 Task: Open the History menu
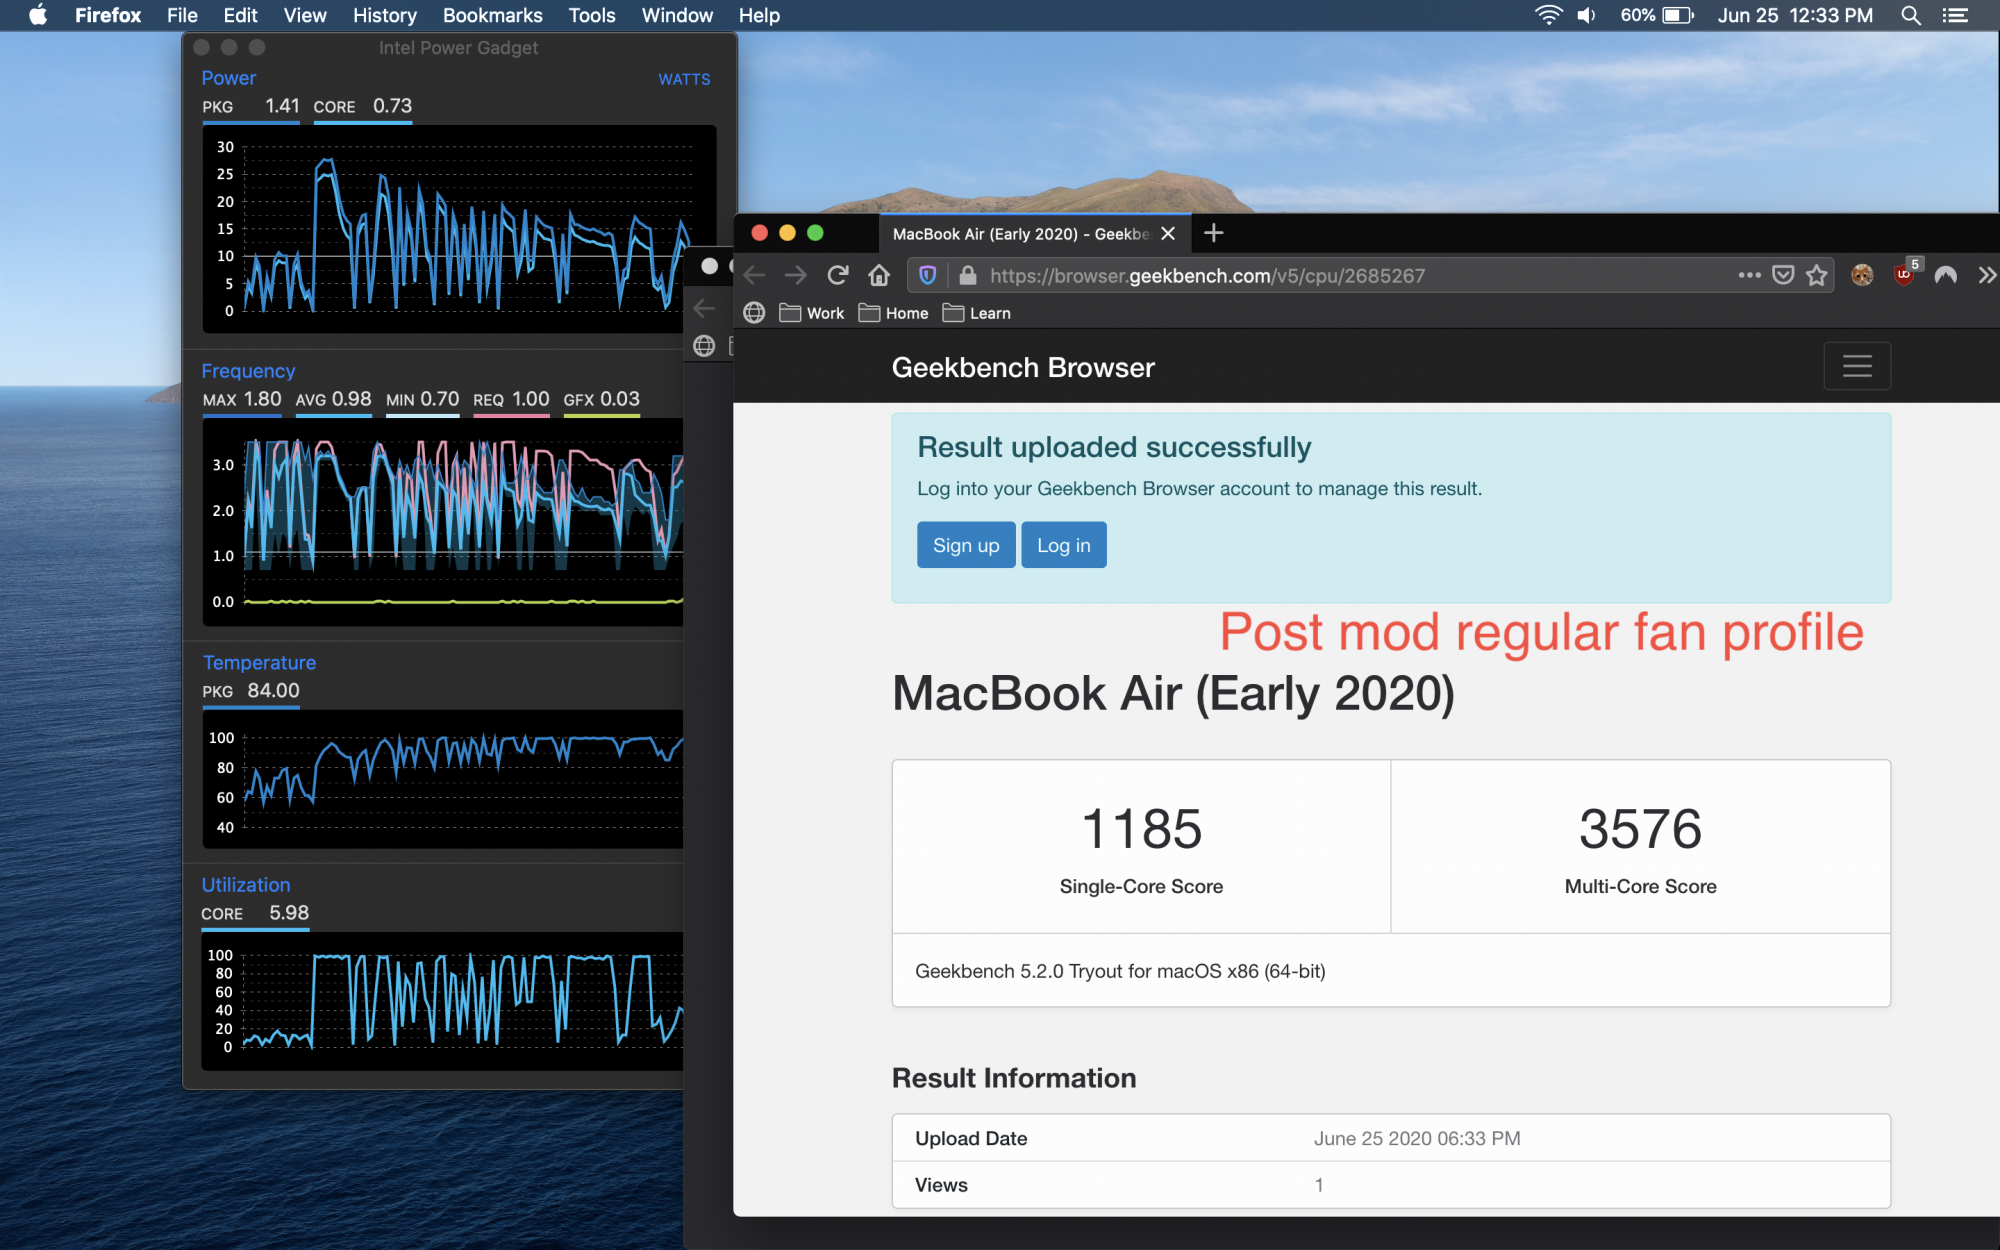tap(384, 15)
